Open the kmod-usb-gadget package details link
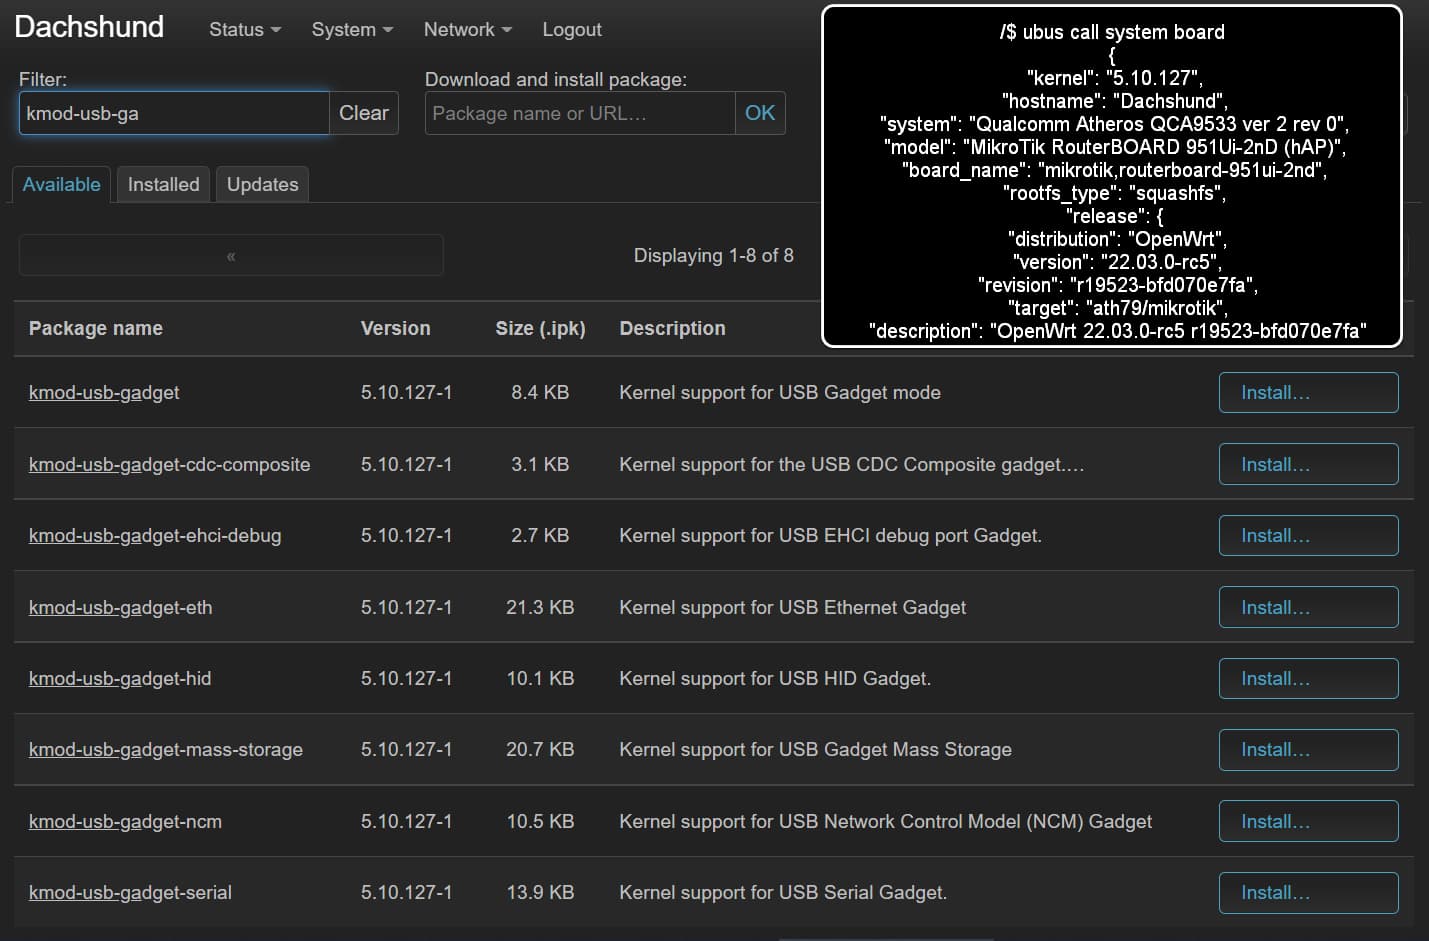This screenshot has height=941, width=1429. [104, 392]
